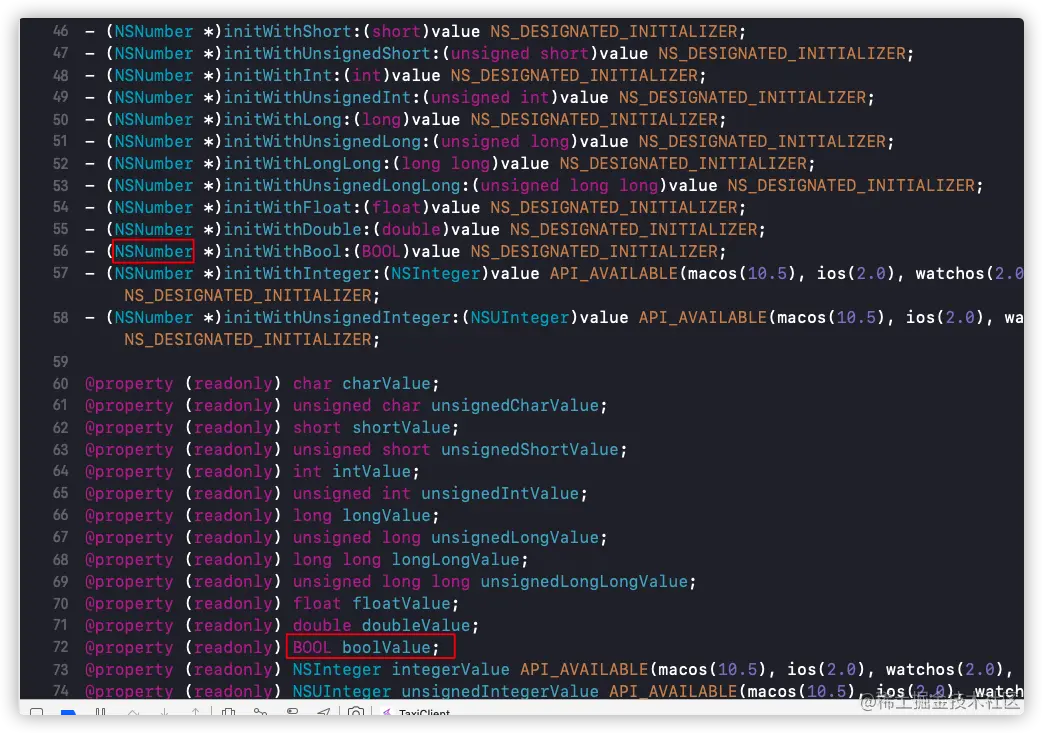Viewport: 1042px width, 733px height.
Task: Select initWithFloat: method name
Action: [292, 207]
